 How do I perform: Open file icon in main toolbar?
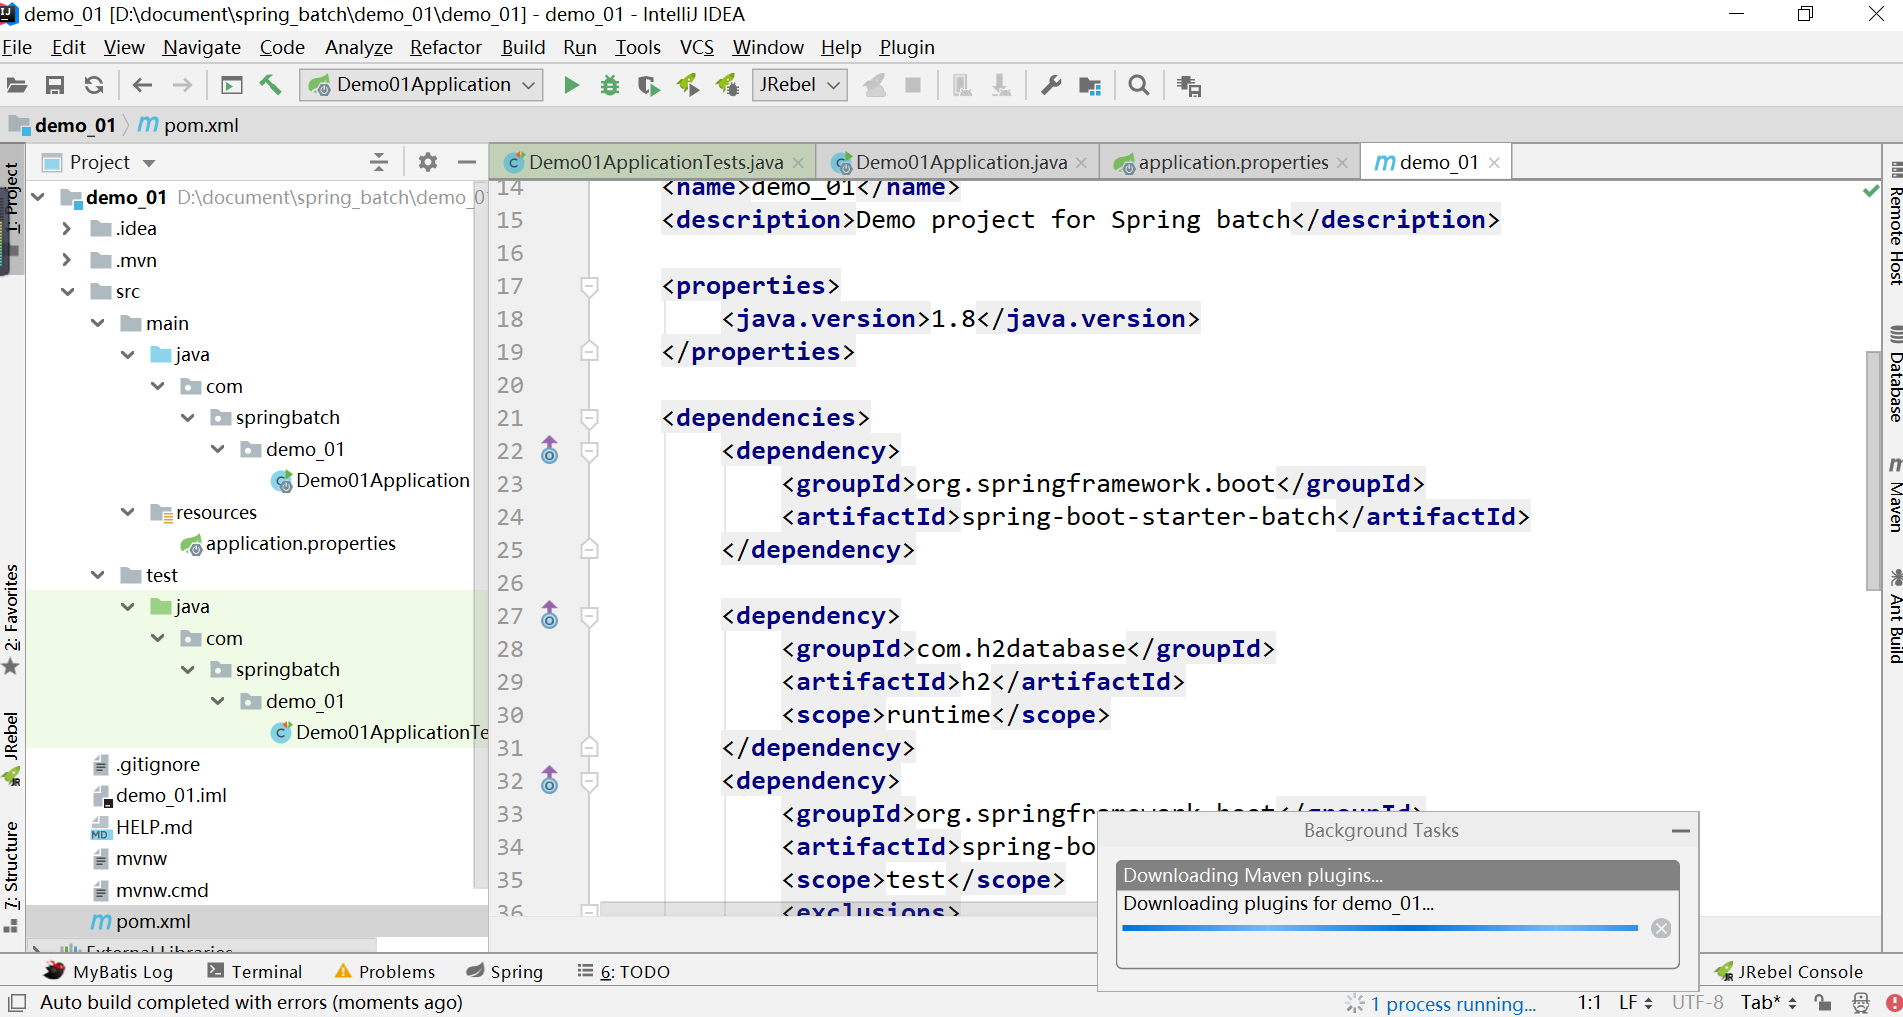(x=17, y=86)
